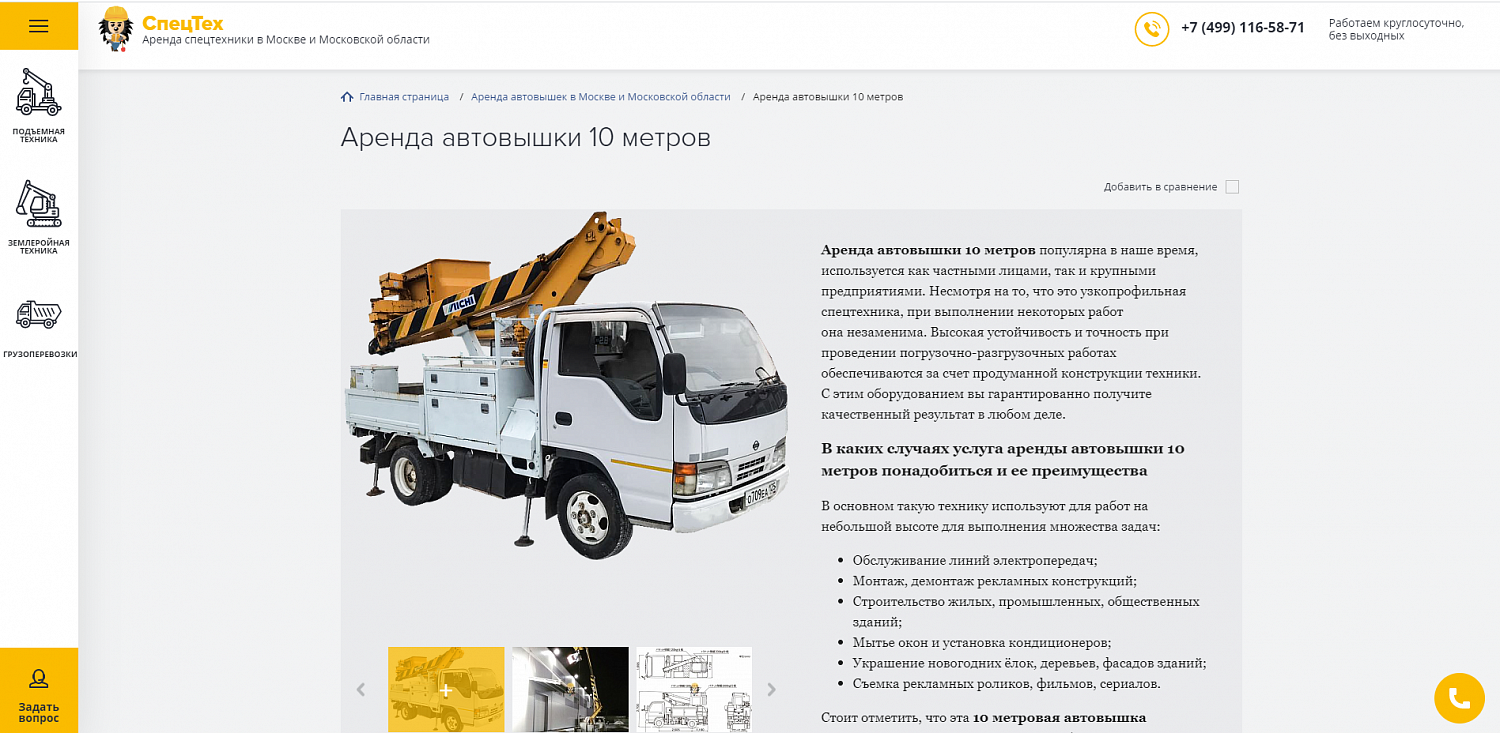The height and width of the screenshot is (733, 1500).
Task: Click list item Обслуживание линий электропередач
Action: point(975,560)
